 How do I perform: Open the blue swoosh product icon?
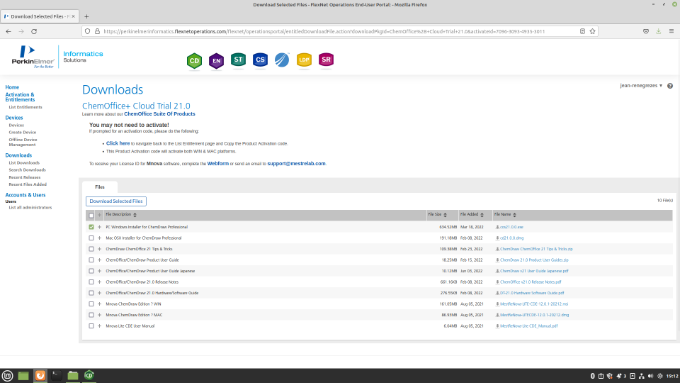pos(282,60)
